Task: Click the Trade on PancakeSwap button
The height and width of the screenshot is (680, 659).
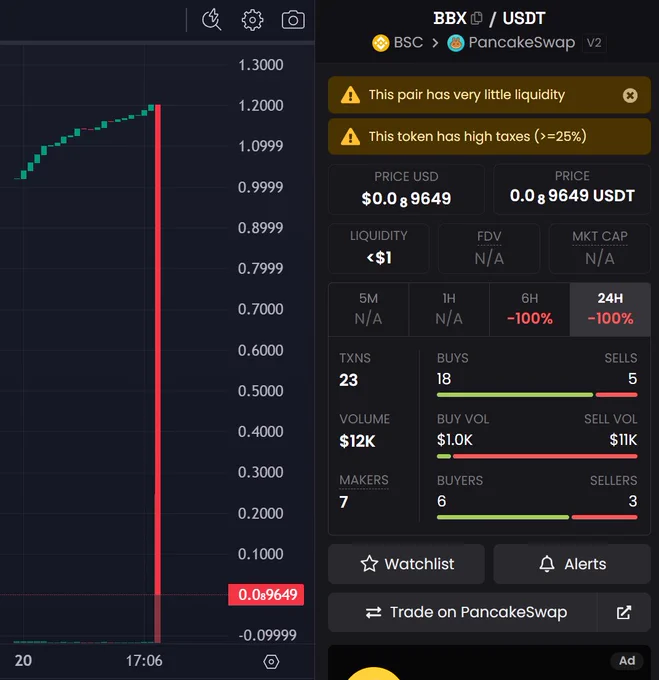Action: point(463,612)
